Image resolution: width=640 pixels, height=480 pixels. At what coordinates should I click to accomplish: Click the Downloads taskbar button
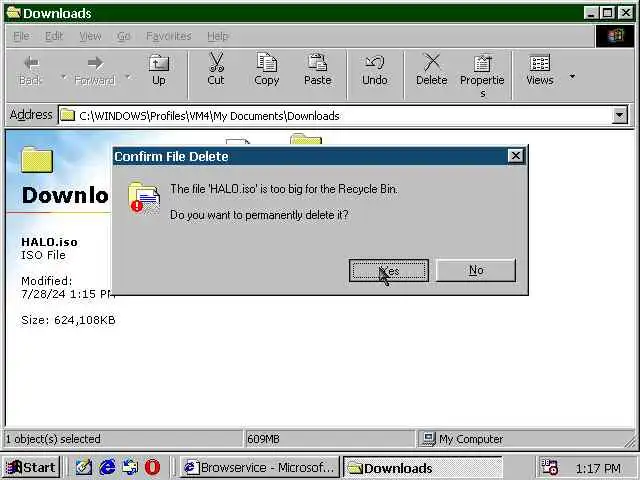point(423,468)
